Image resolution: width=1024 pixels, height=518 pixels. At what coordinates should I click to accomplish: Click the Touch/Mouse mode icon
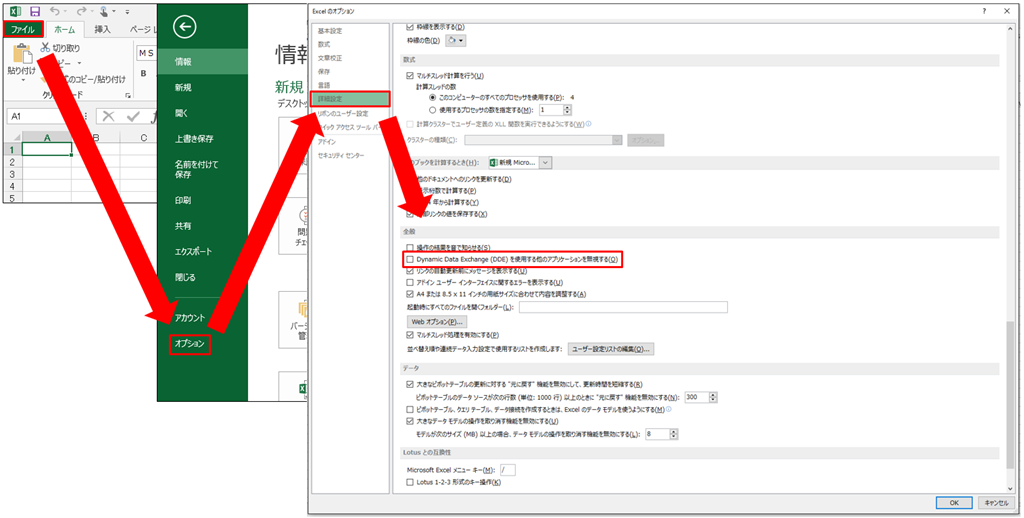104,11
